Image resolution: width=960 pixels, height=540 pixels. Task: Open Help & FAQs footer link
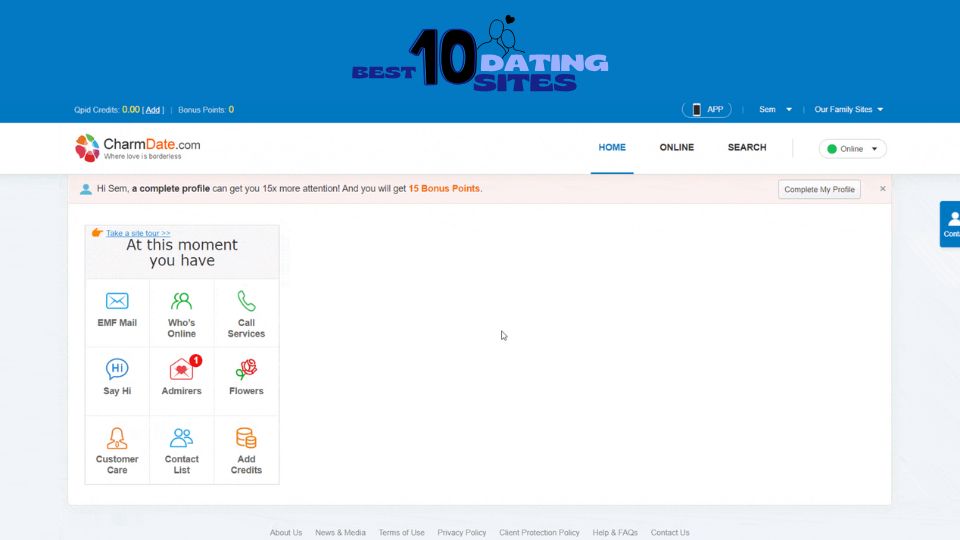point(615,533)
